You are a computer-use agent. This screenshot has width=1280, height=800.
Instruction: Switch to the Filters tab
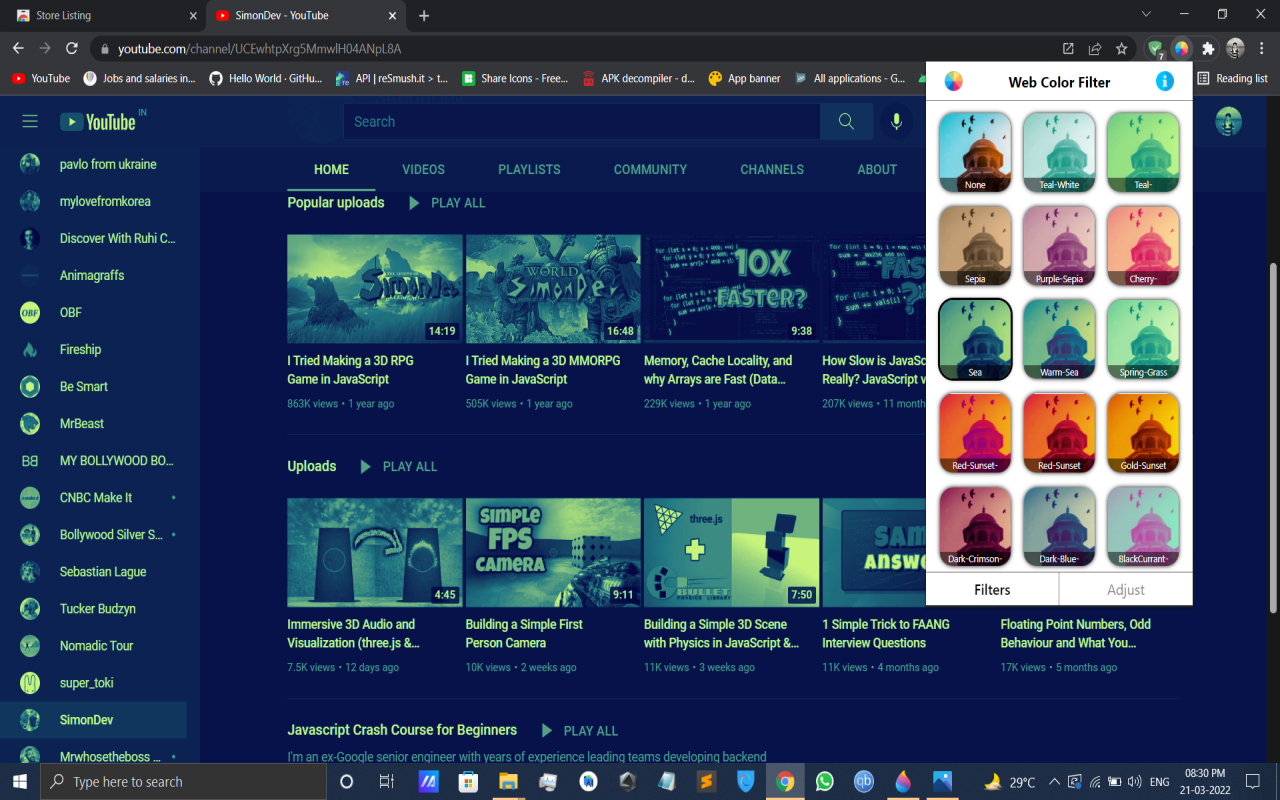992,589
